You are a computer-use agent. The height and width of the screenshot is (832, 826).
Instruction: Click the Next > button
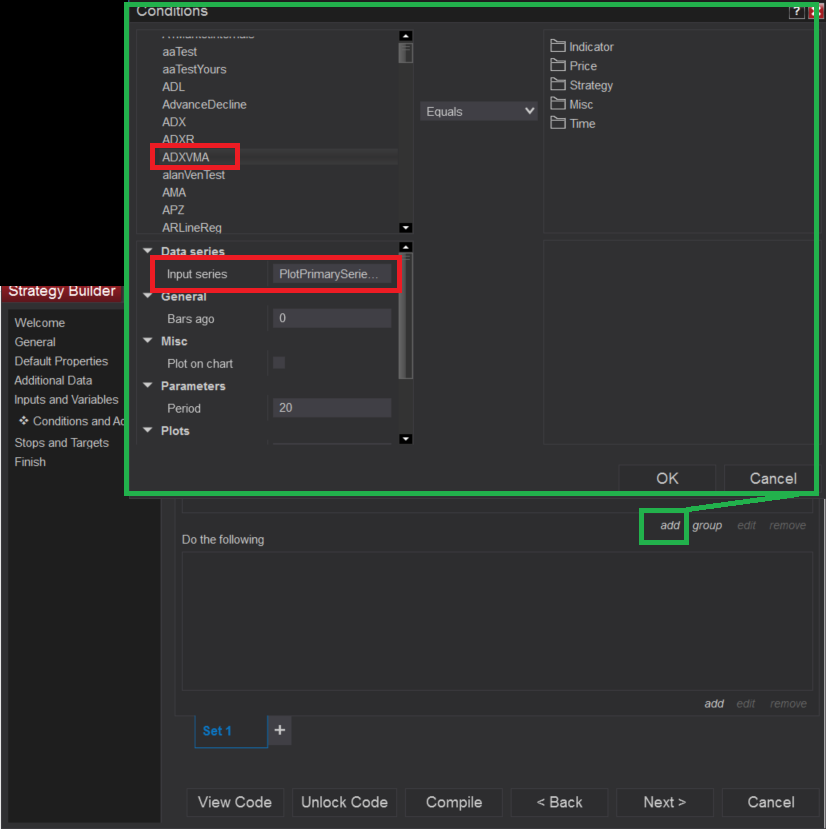click(665, 802)
